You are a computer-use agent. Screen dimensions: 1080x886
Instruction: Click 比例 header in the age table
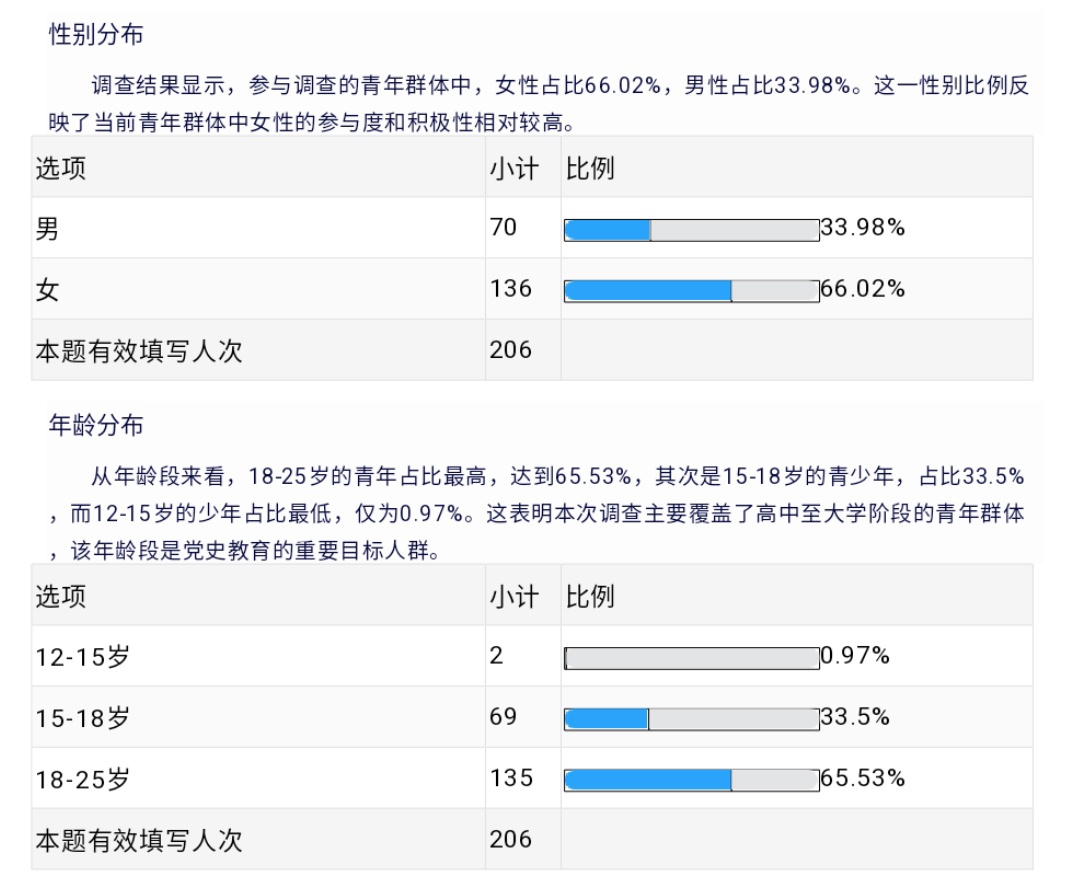590,597
